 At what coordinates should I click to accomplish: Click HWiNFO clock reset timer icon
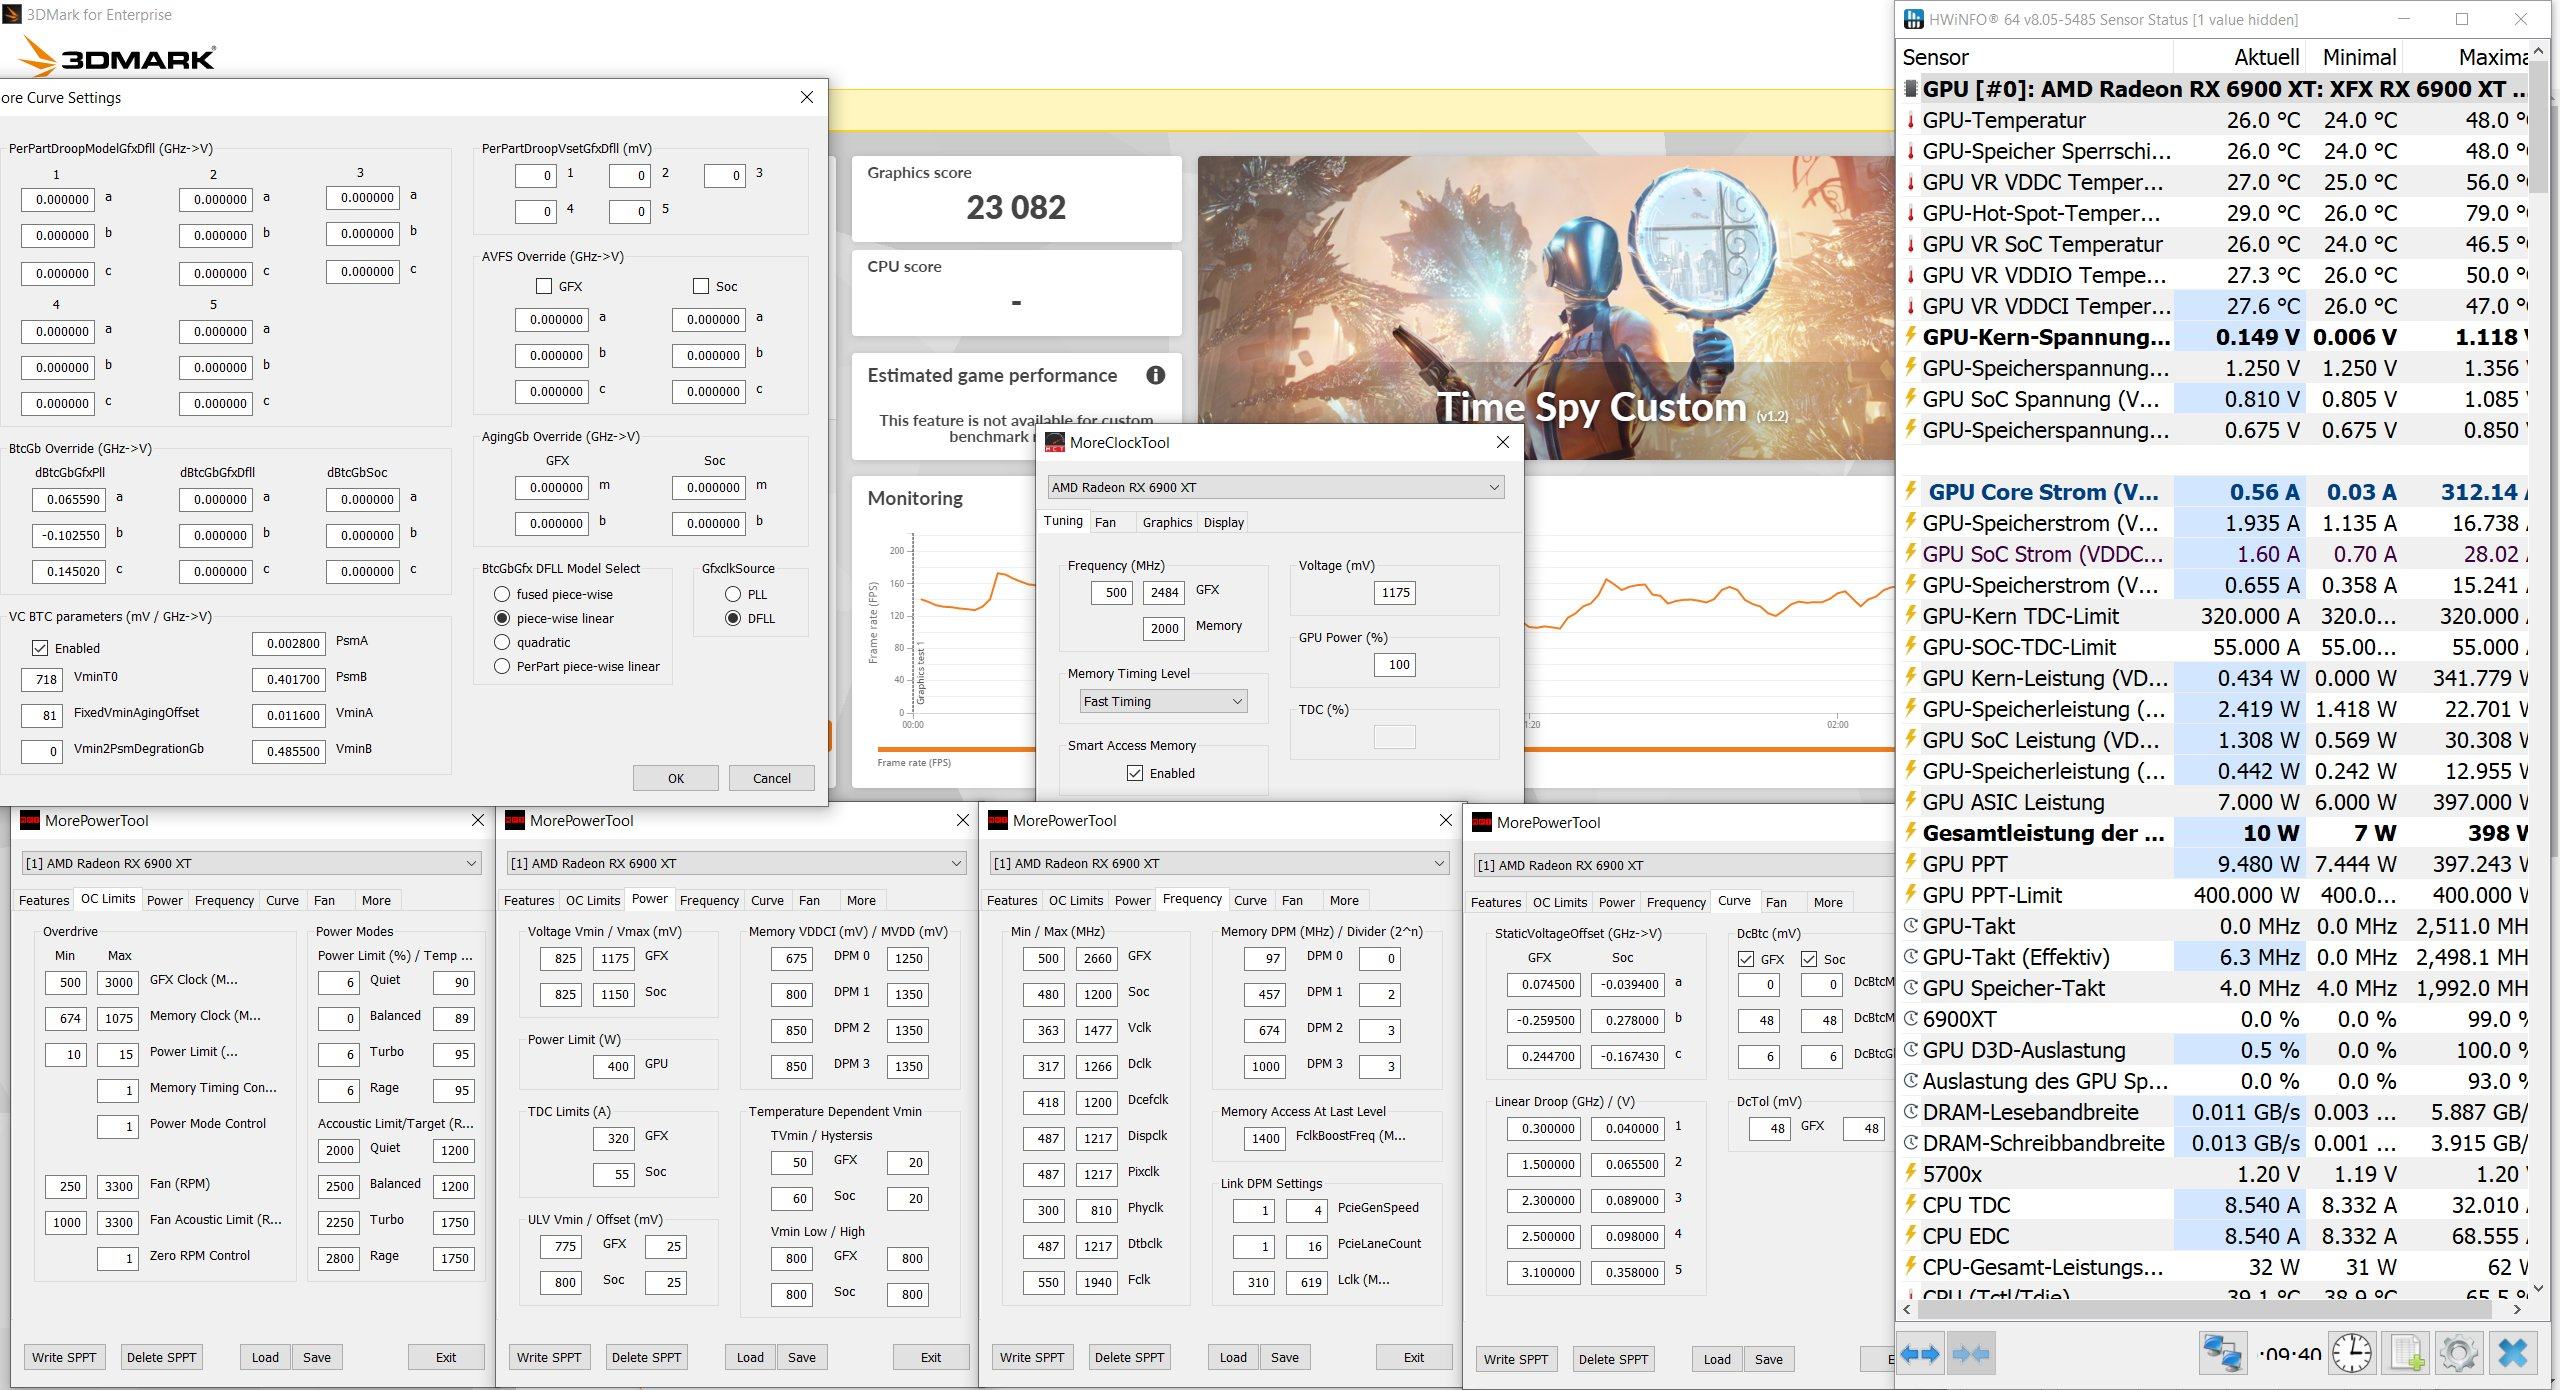coord(2352,1354)
